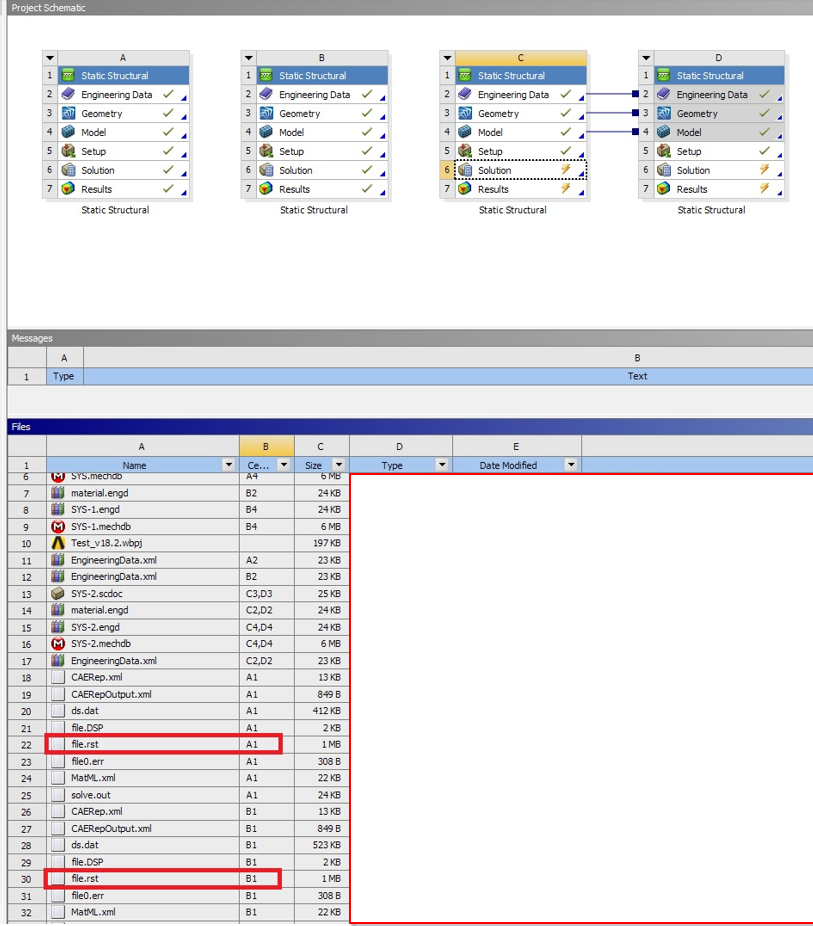Screen dimensions: 813x926
Task: Open system A dropdown arrow menu
Action: point(50,58)
